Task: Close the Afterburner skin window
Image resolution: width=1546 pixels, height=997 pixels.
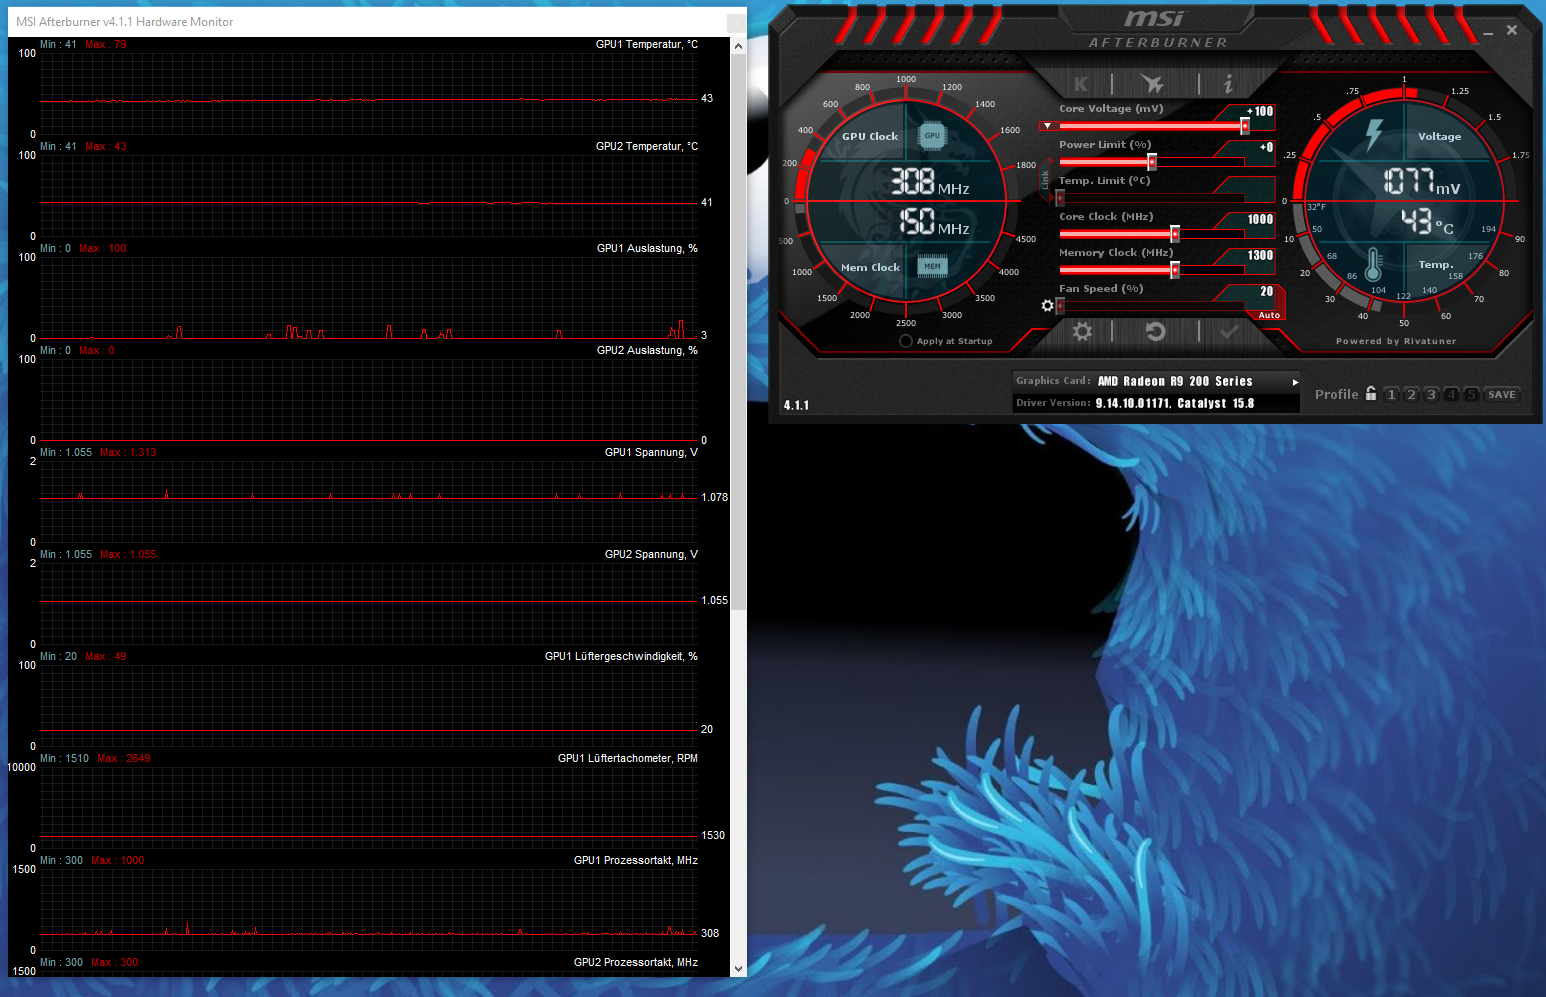Action: (1512, 30)
